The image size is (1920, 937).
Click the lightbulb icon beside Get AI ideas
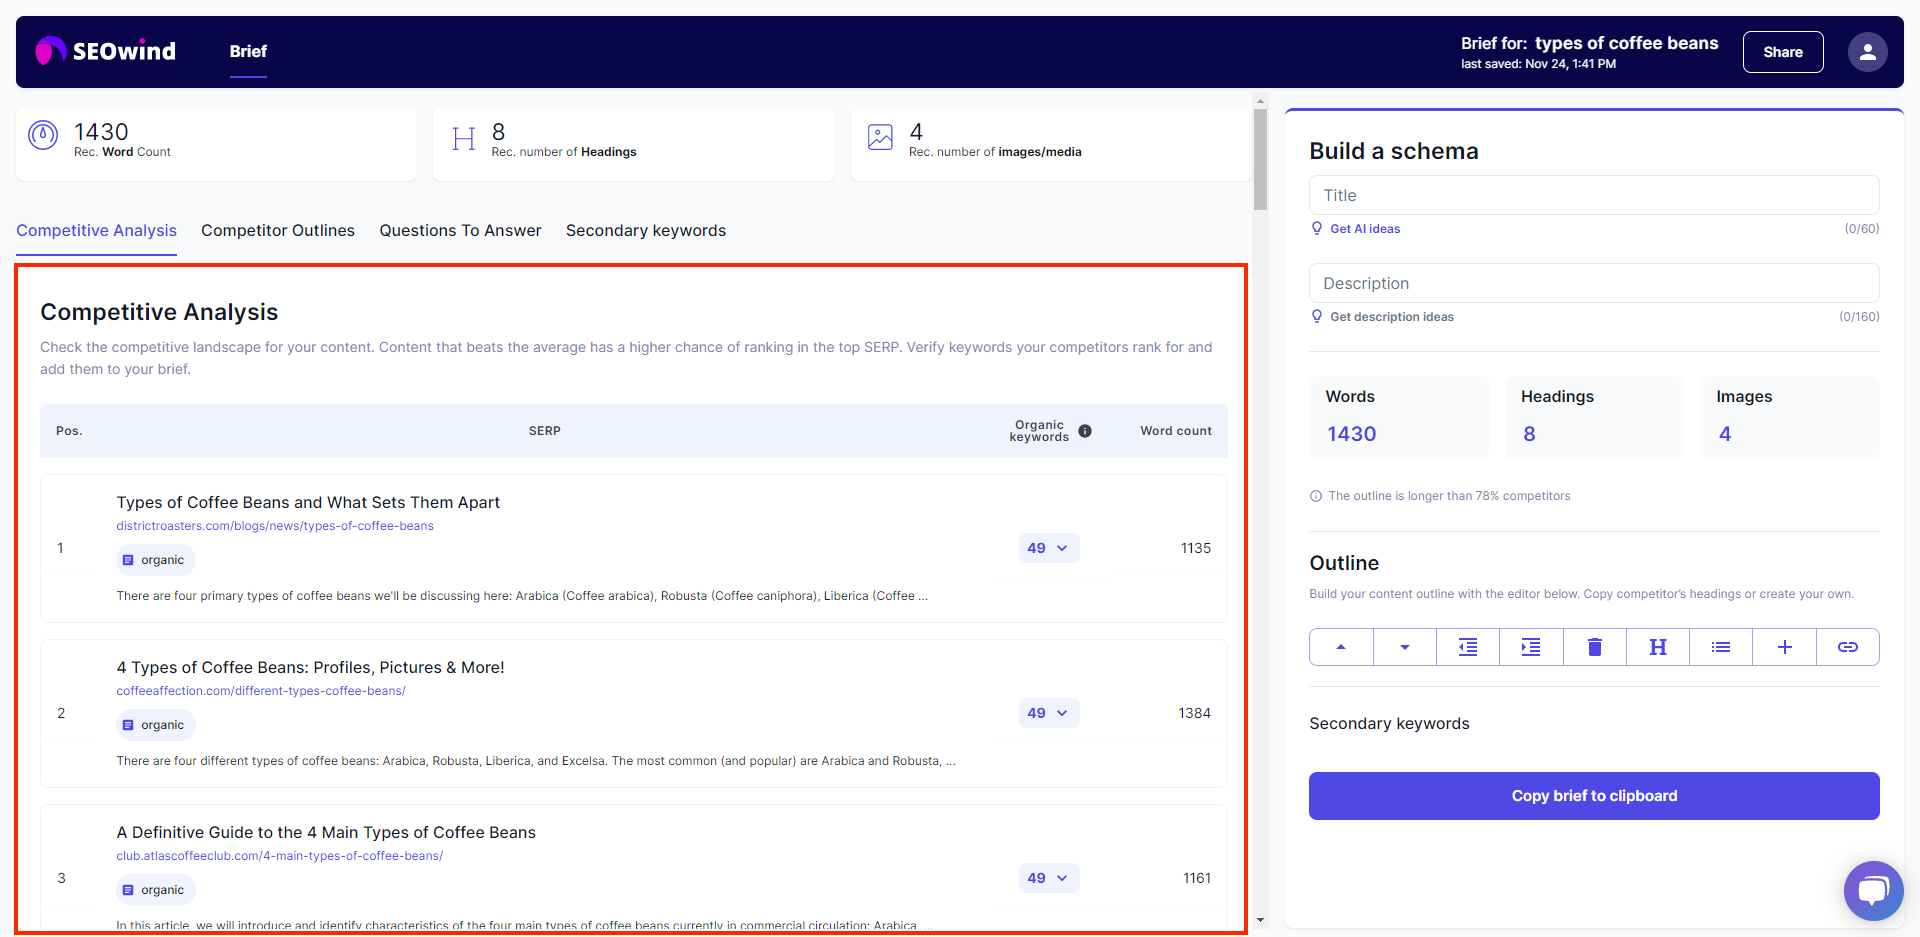click(1317, 228)
